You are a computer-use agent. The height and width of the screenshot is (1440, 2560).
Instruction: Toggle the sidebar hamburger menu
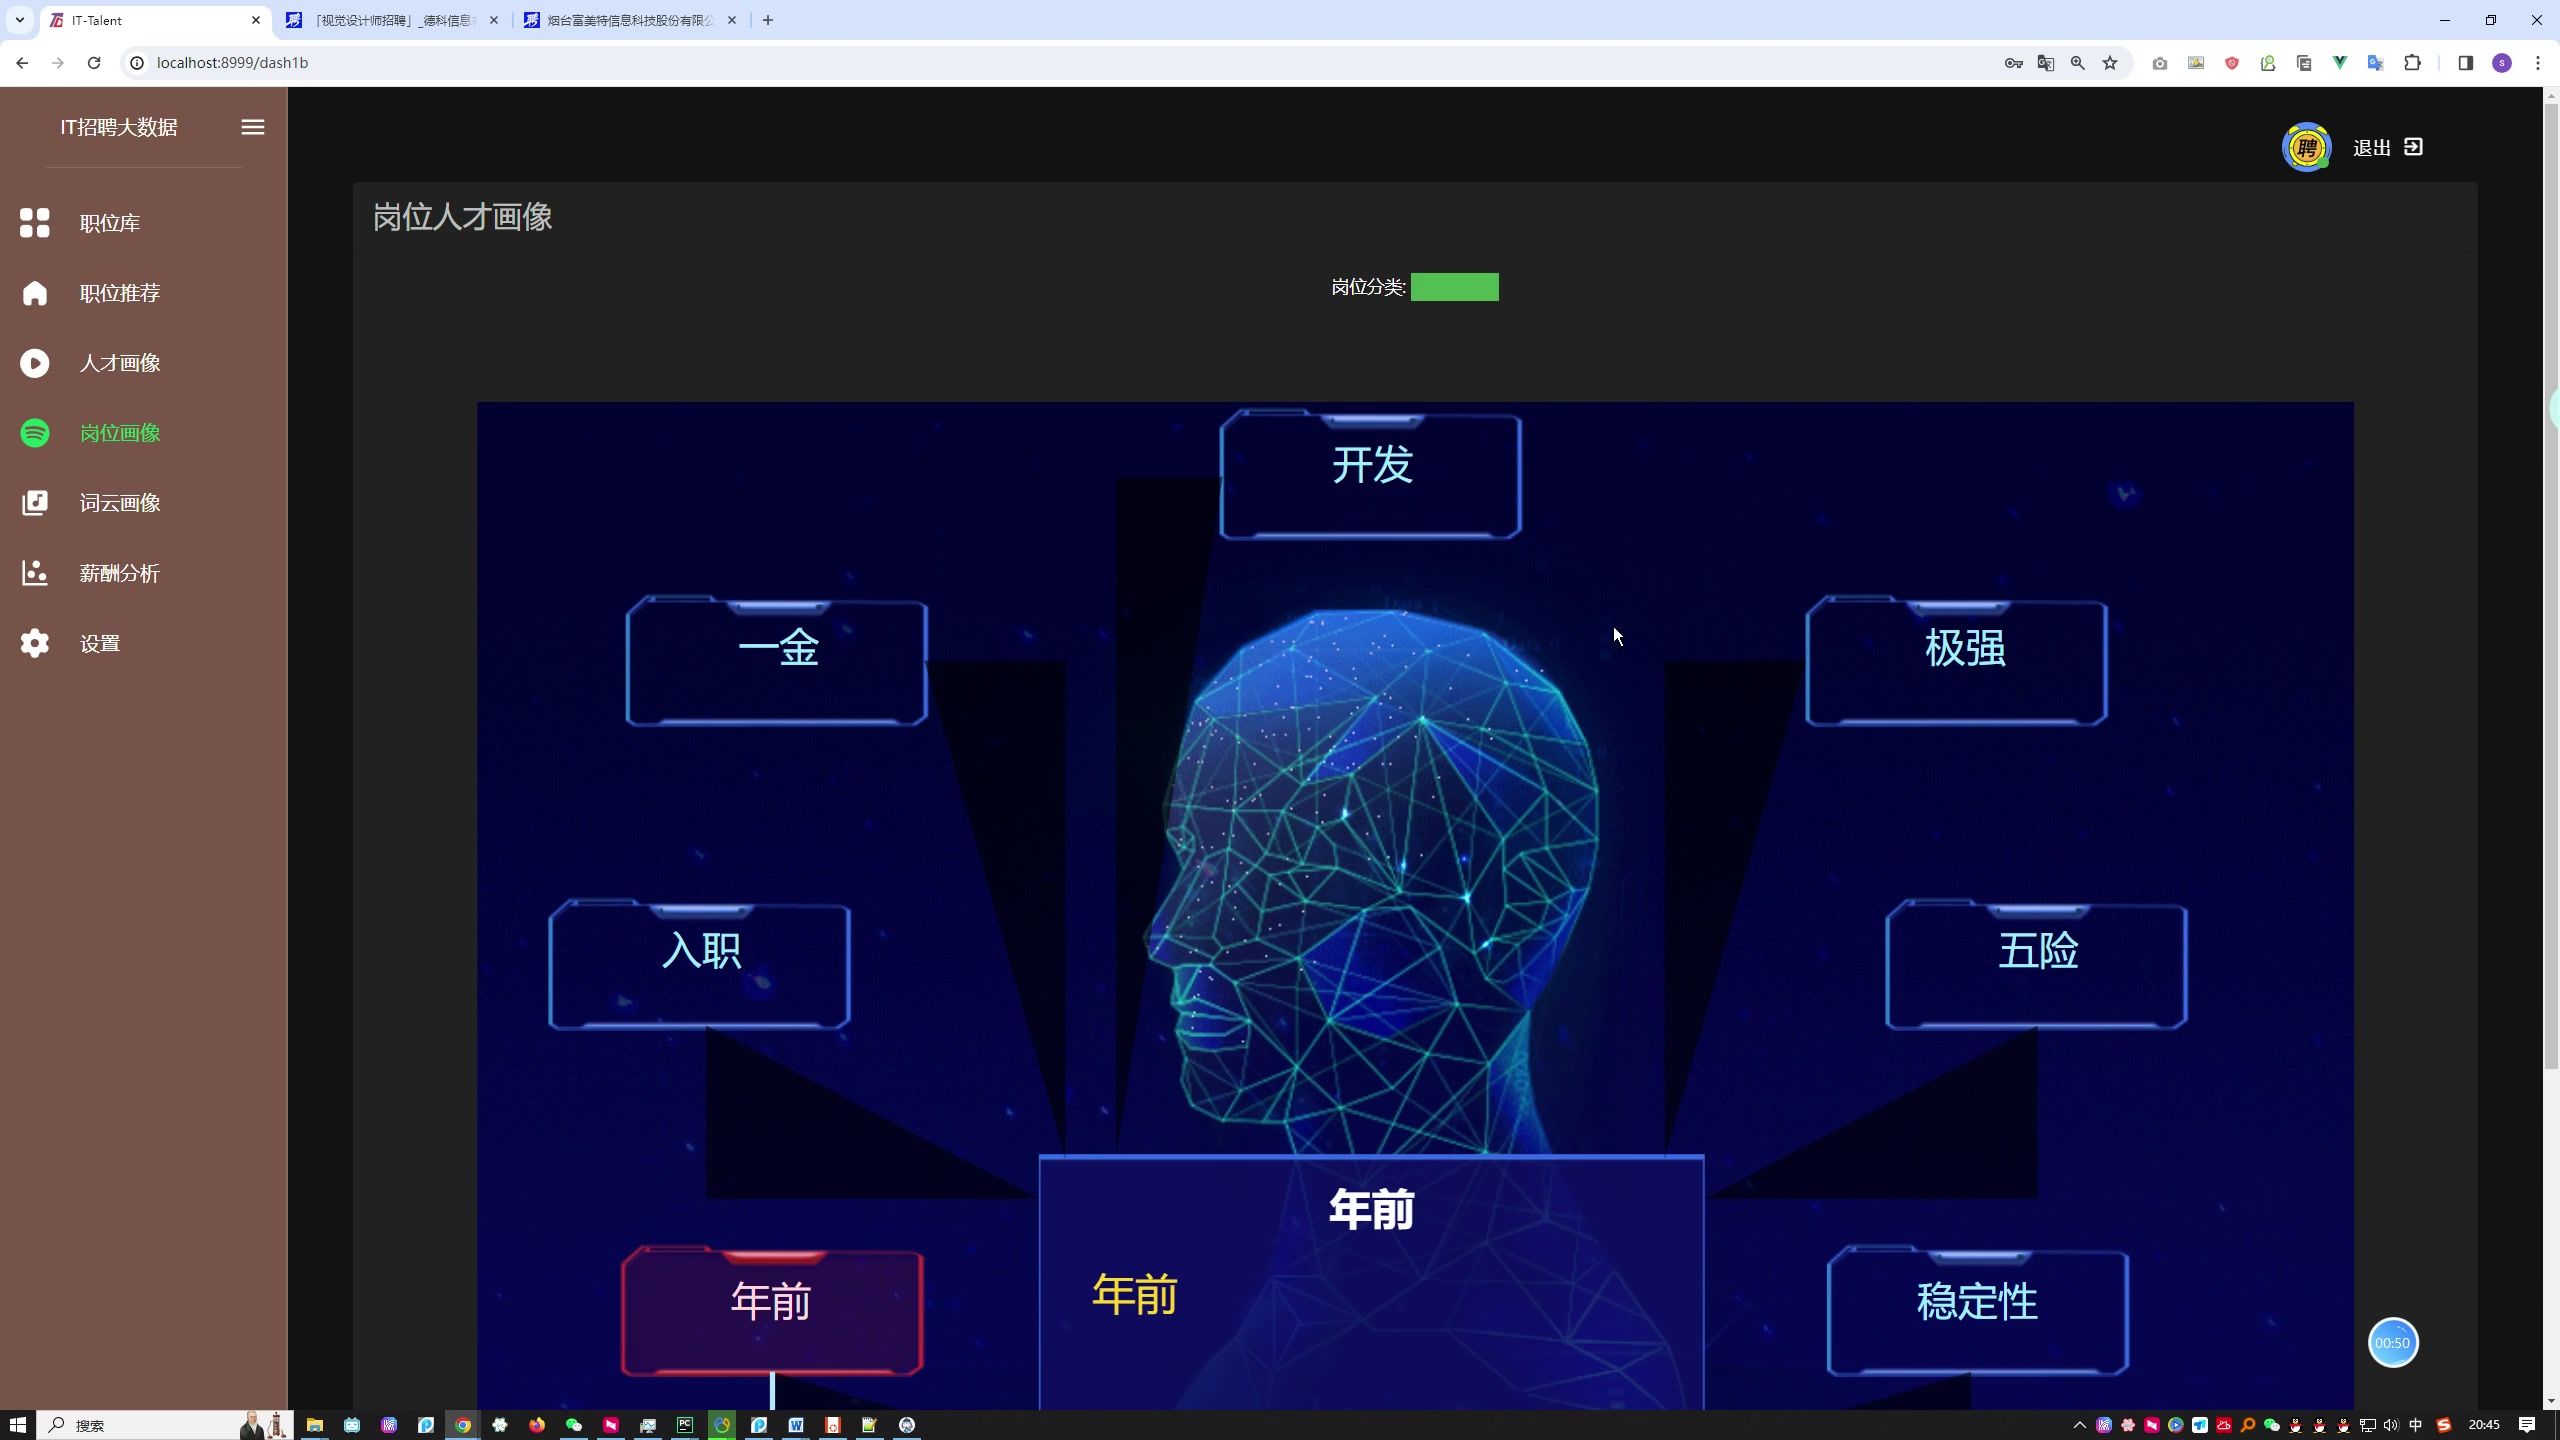(x=253, y=127)
